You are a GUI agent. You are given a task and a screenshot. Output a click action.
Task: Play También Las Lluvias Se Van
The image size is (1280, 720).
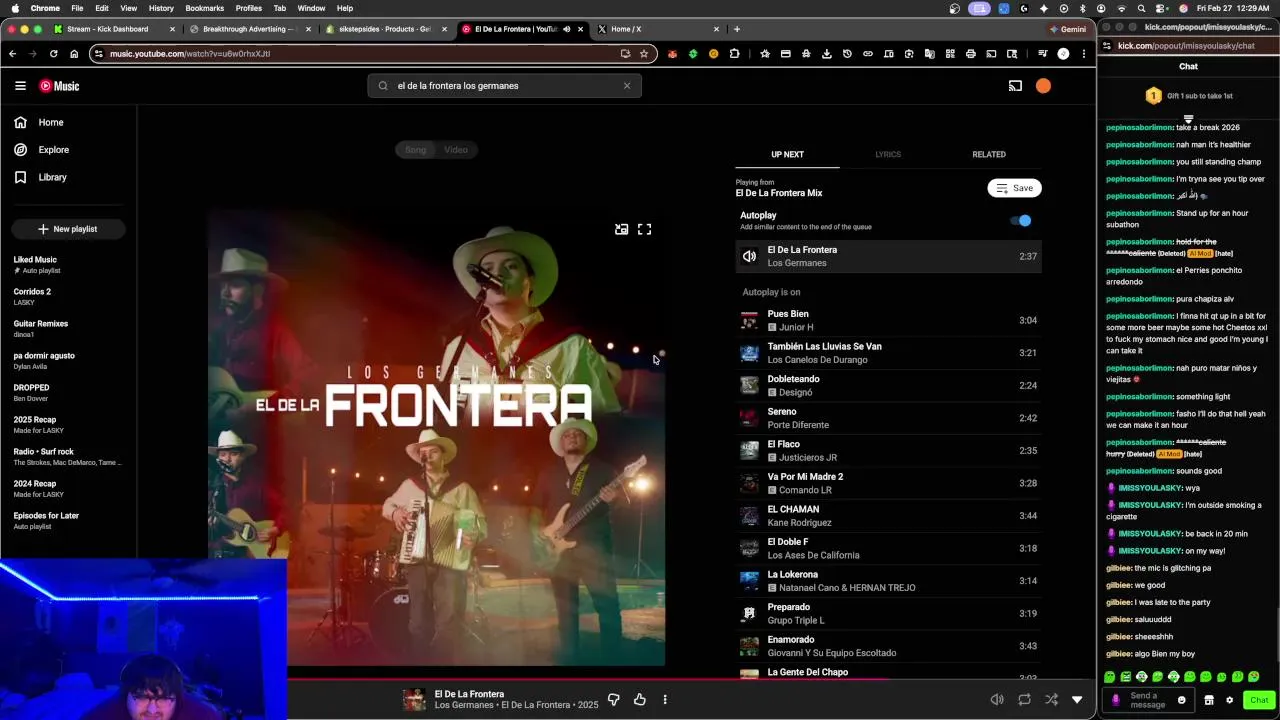point(888,353)
